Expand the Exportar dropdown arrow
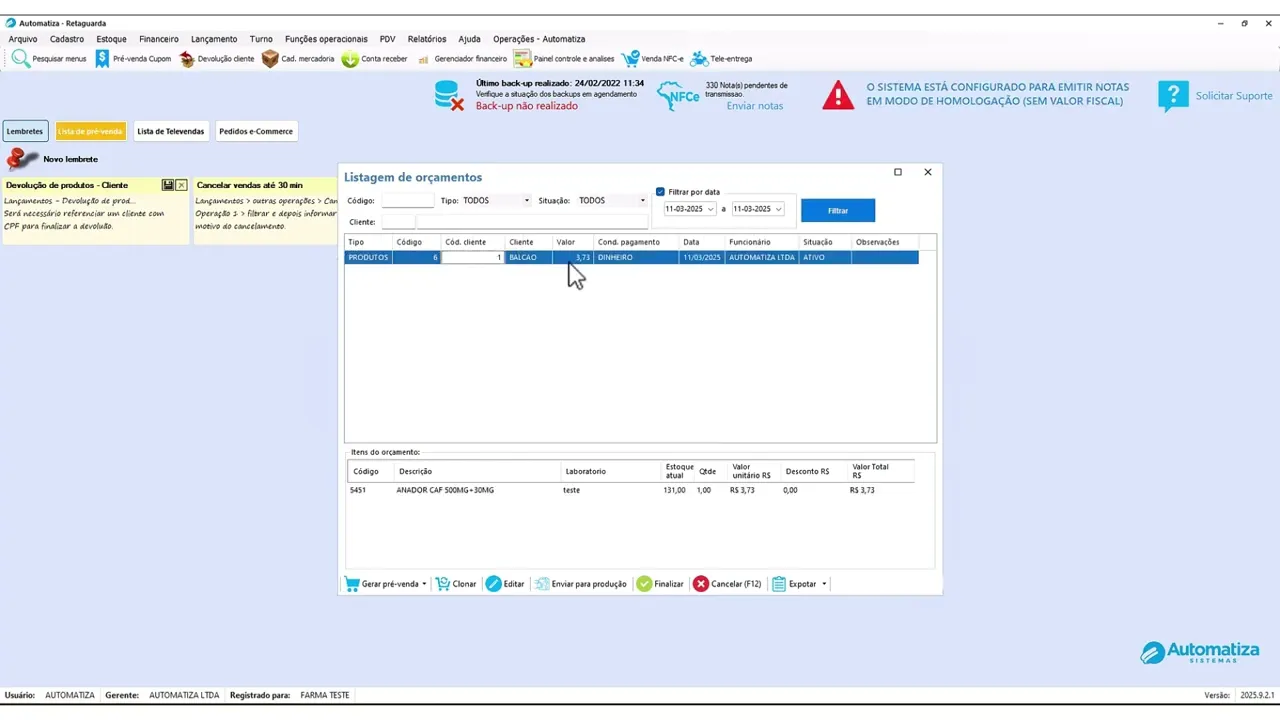This screenshot has width=1280, height=720. pyautogui.click(x=824, y=584)
